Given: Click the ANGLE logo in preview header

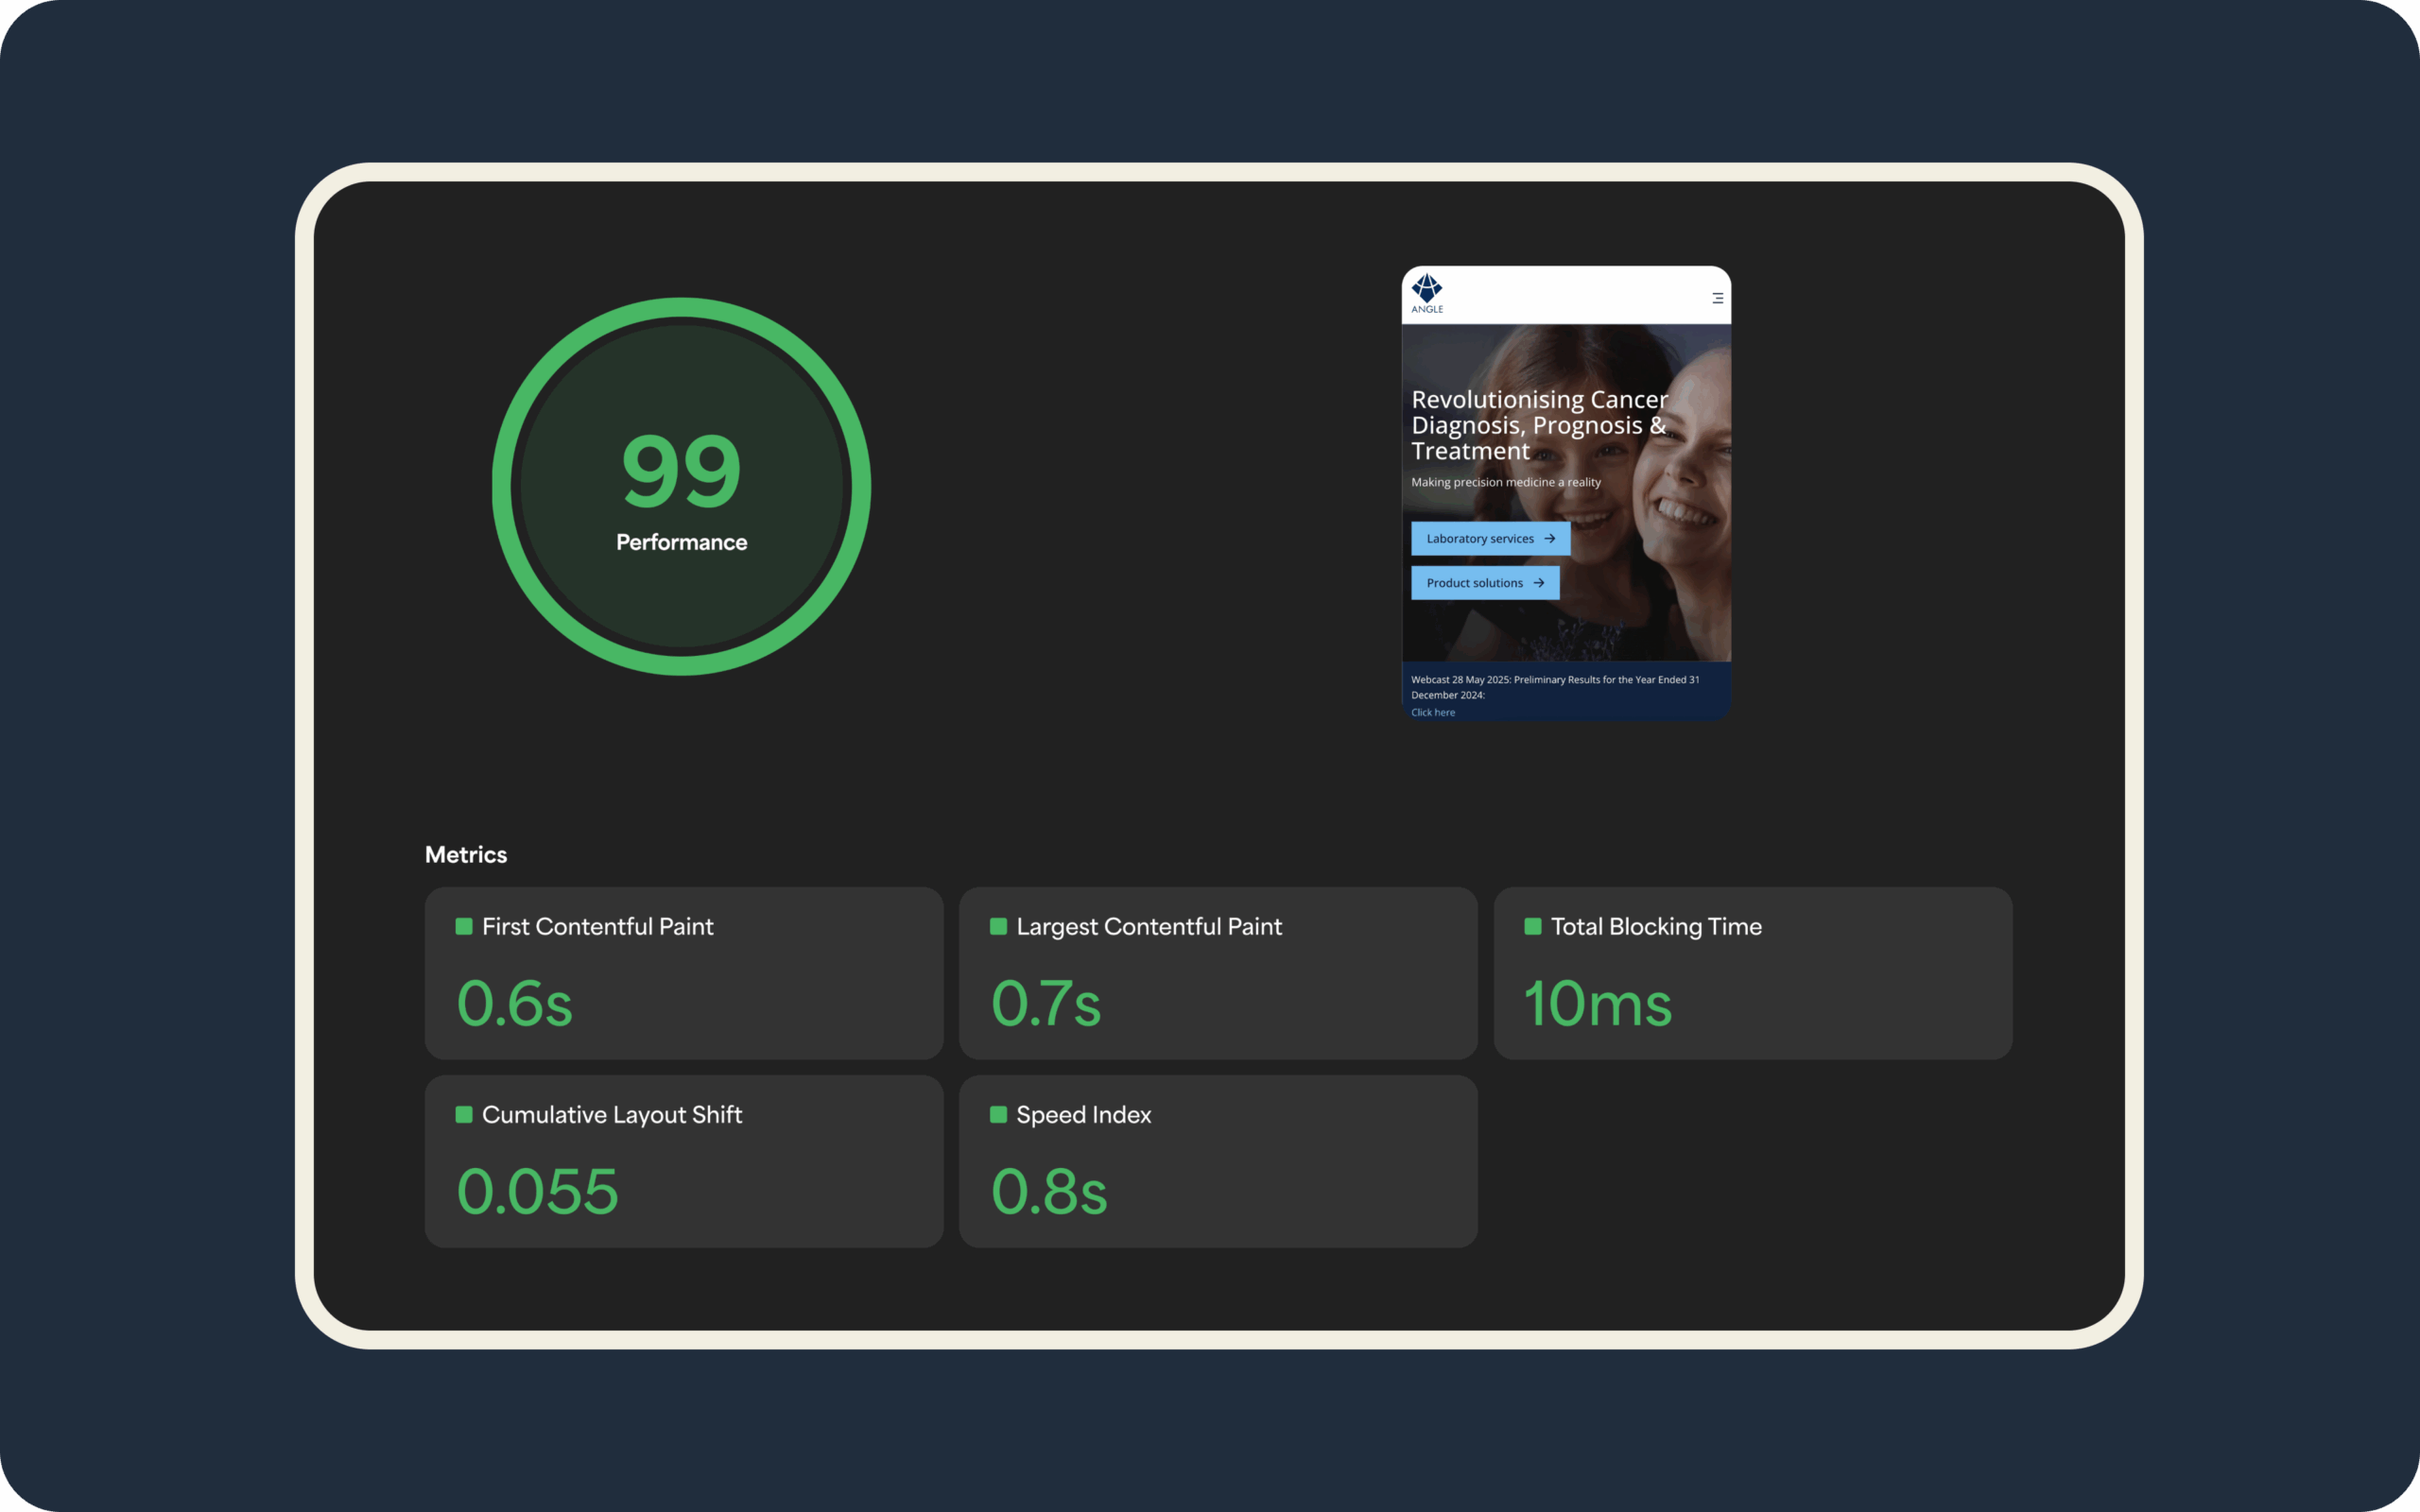Looking at the screenshot, I should (x=1427, y=293).
